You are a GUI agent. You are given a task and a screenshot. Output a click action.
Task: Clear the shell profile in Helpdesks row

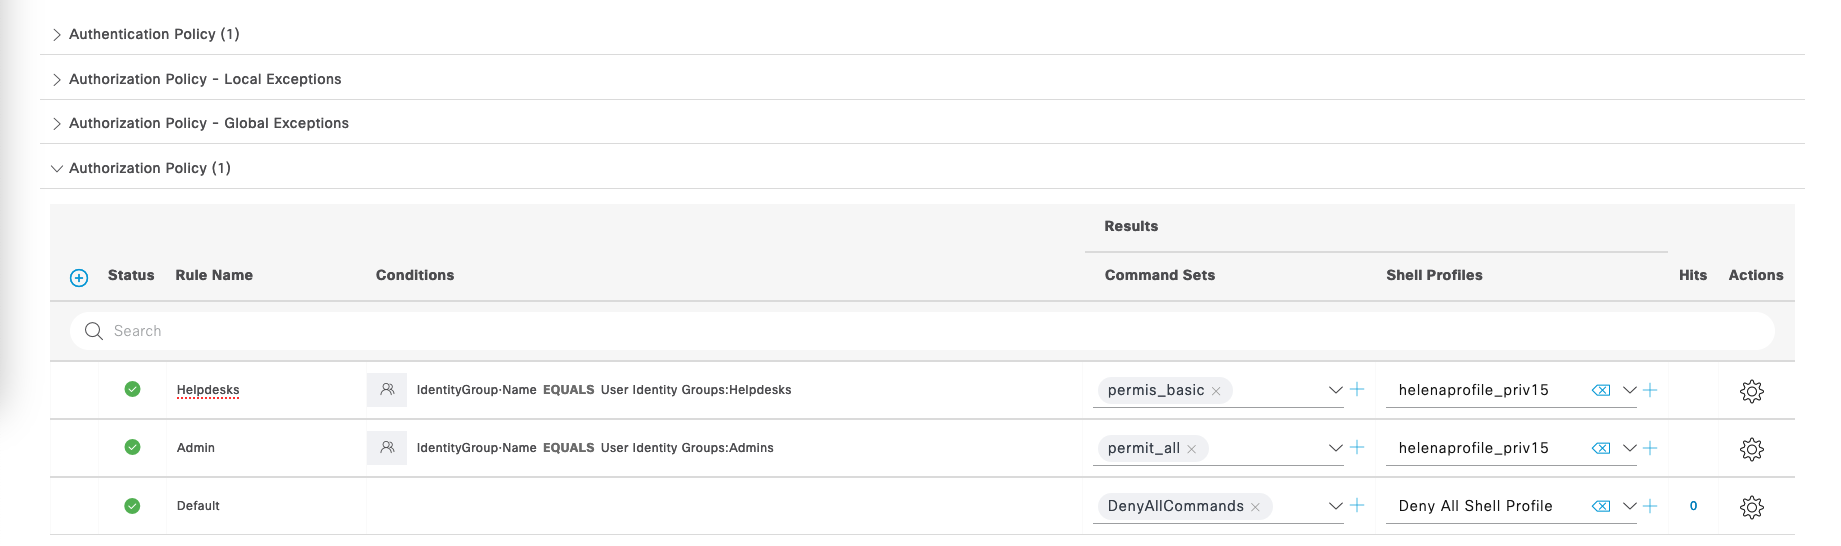1601,391
